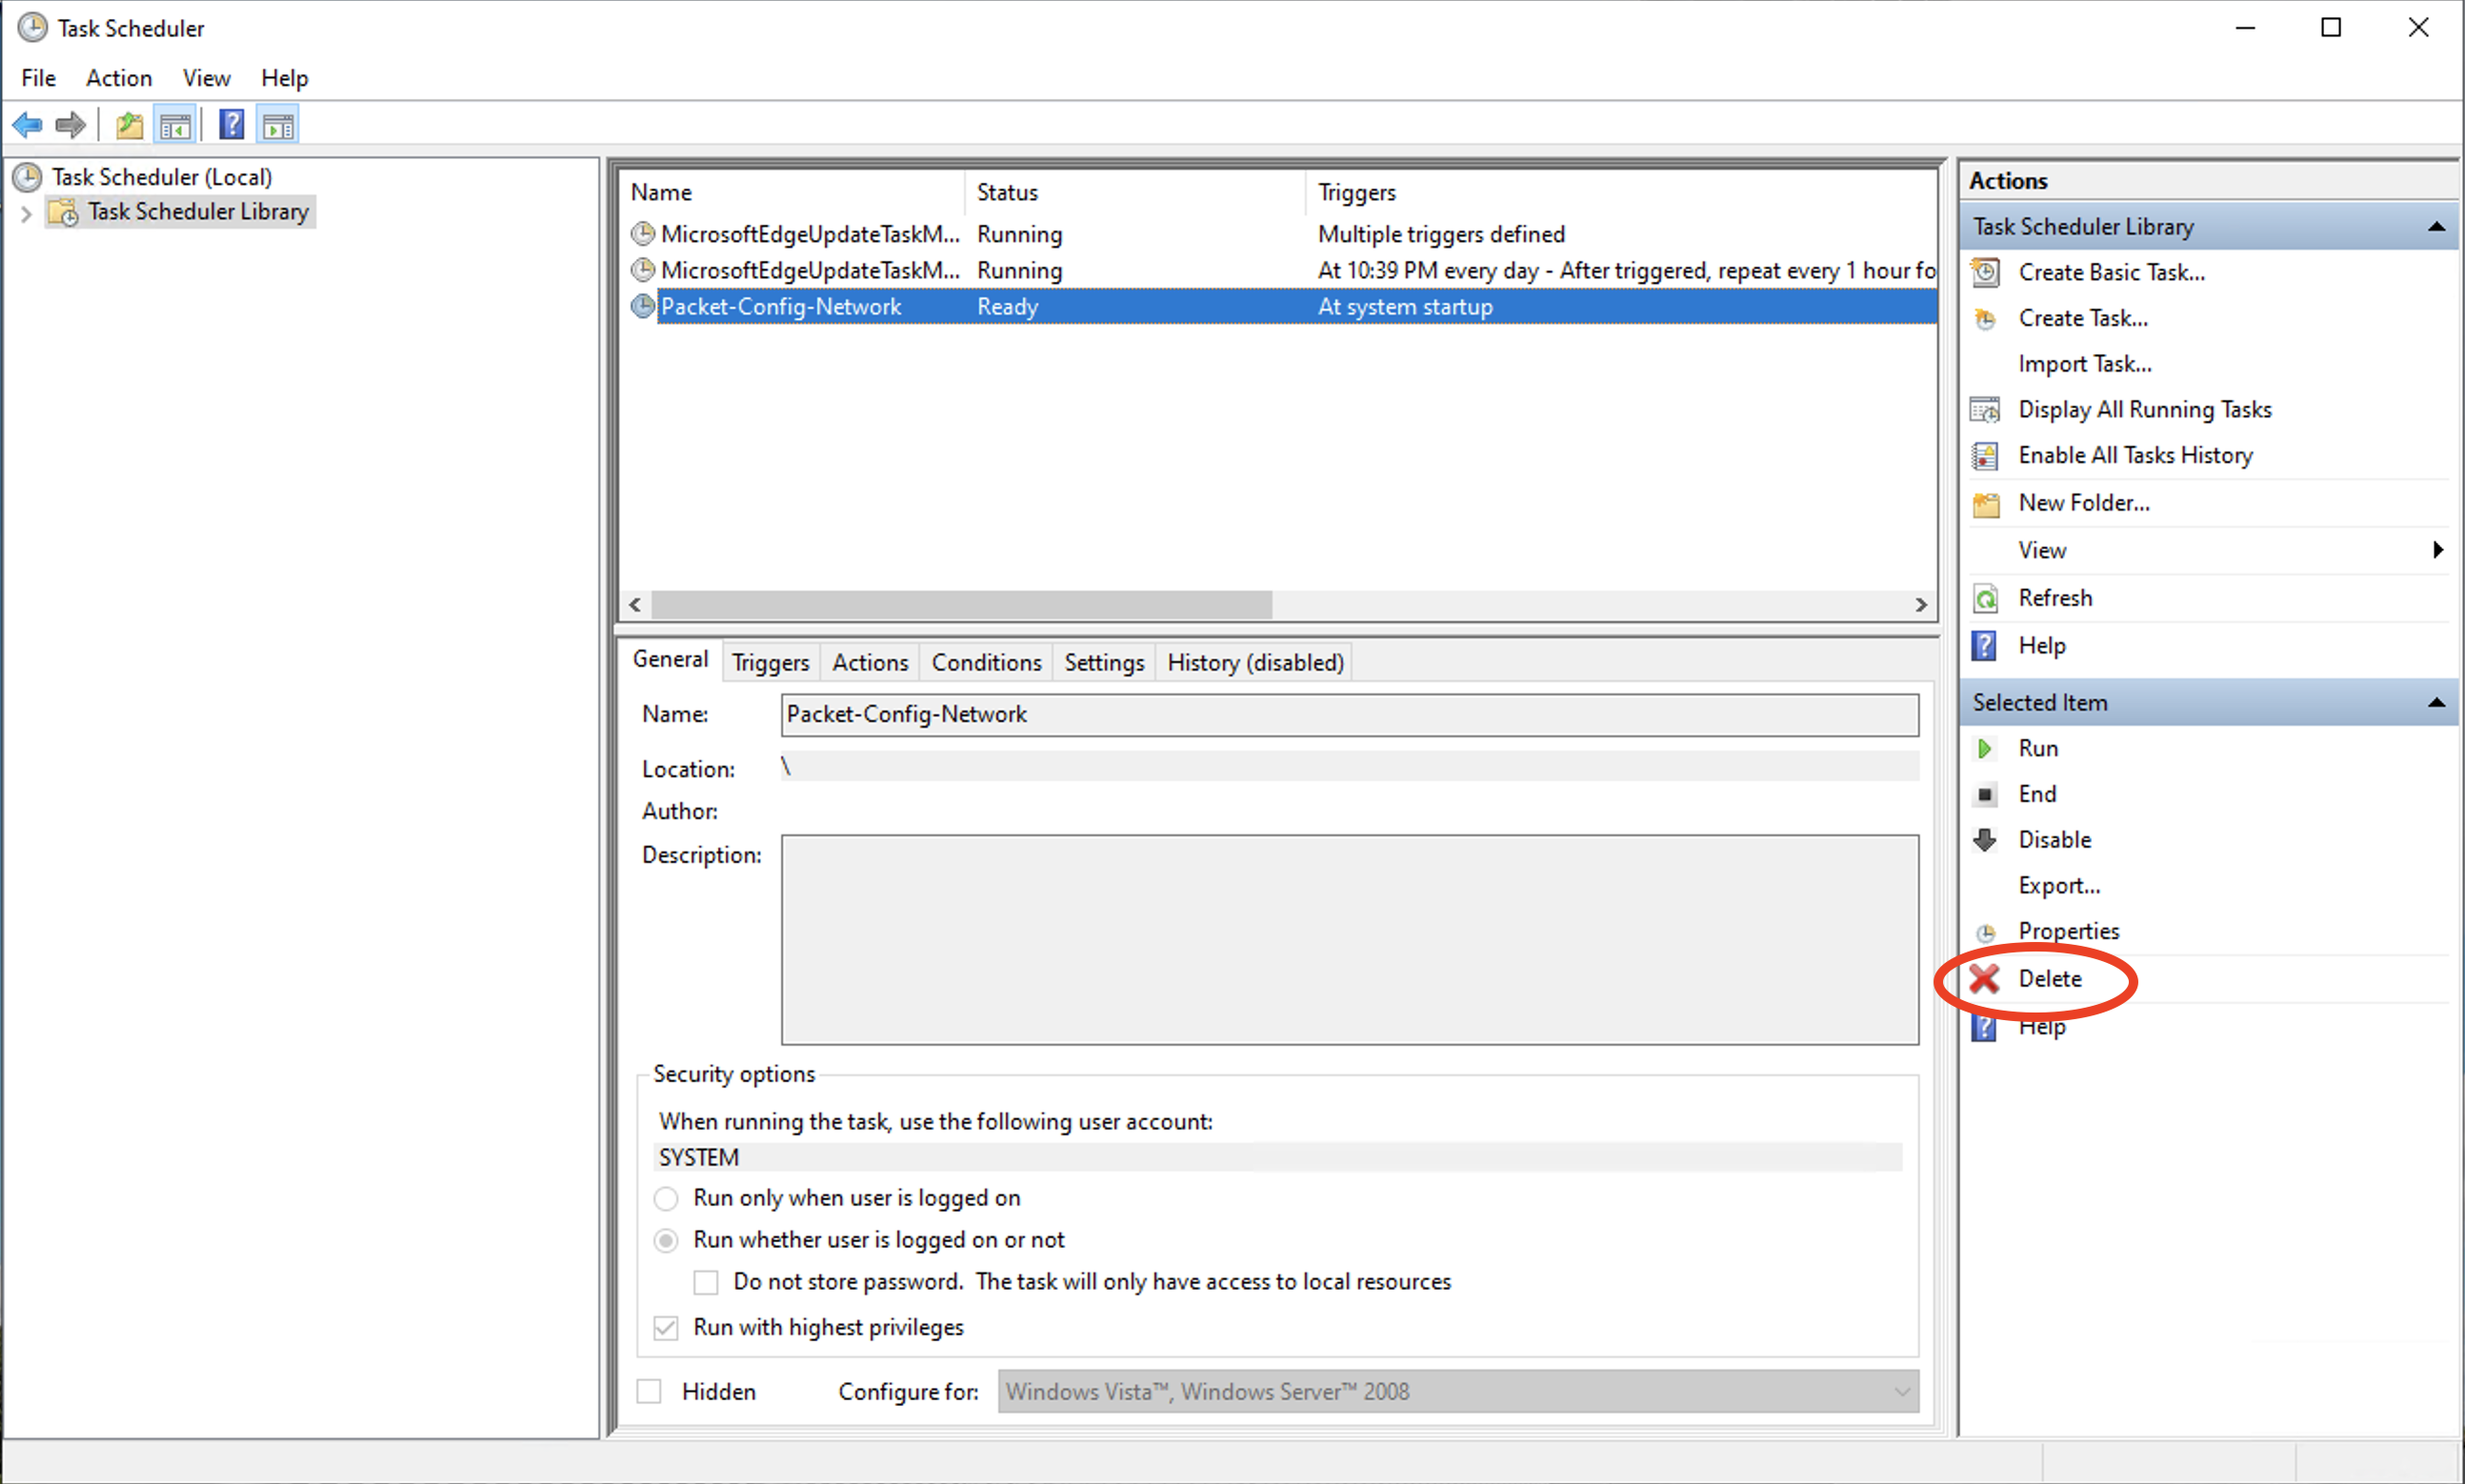This screenshot has height=1484, width=2465.
Task: Click Export... in Selected Item
Action: tap(2059, 885)
